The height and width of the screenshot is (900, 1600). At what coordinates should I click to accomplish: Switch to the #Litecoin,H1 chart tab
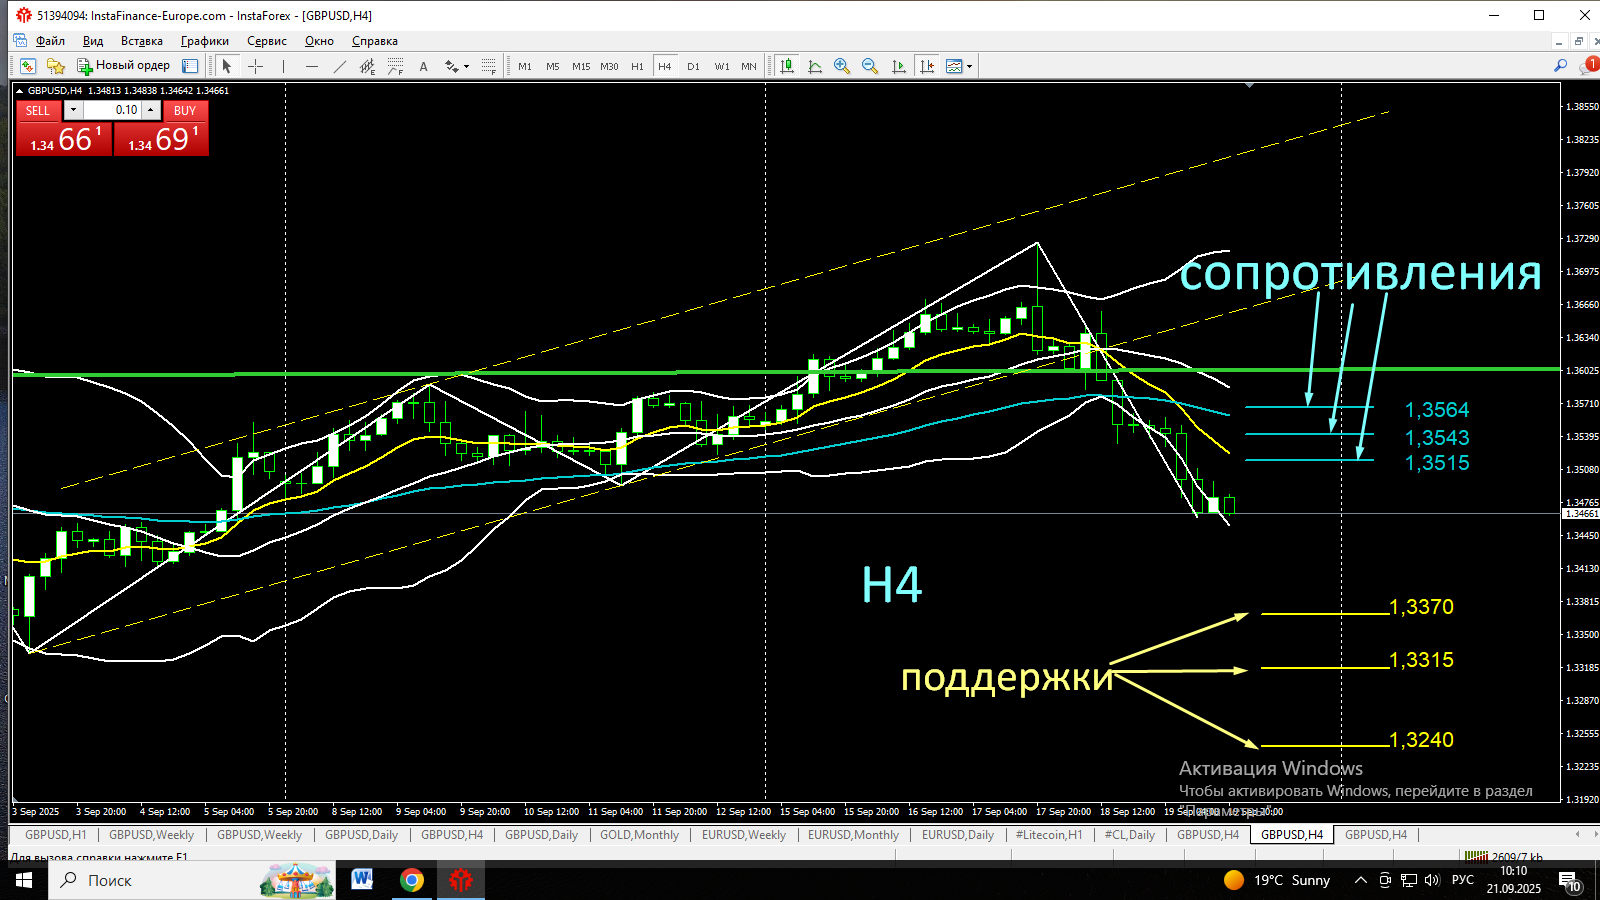(x=1049, y=835)
